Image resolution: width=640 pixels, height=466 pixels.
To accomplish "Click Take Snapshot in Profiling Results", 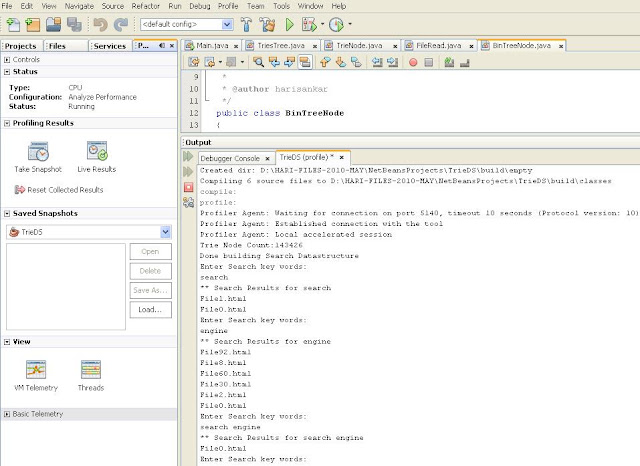I will 38,157.
